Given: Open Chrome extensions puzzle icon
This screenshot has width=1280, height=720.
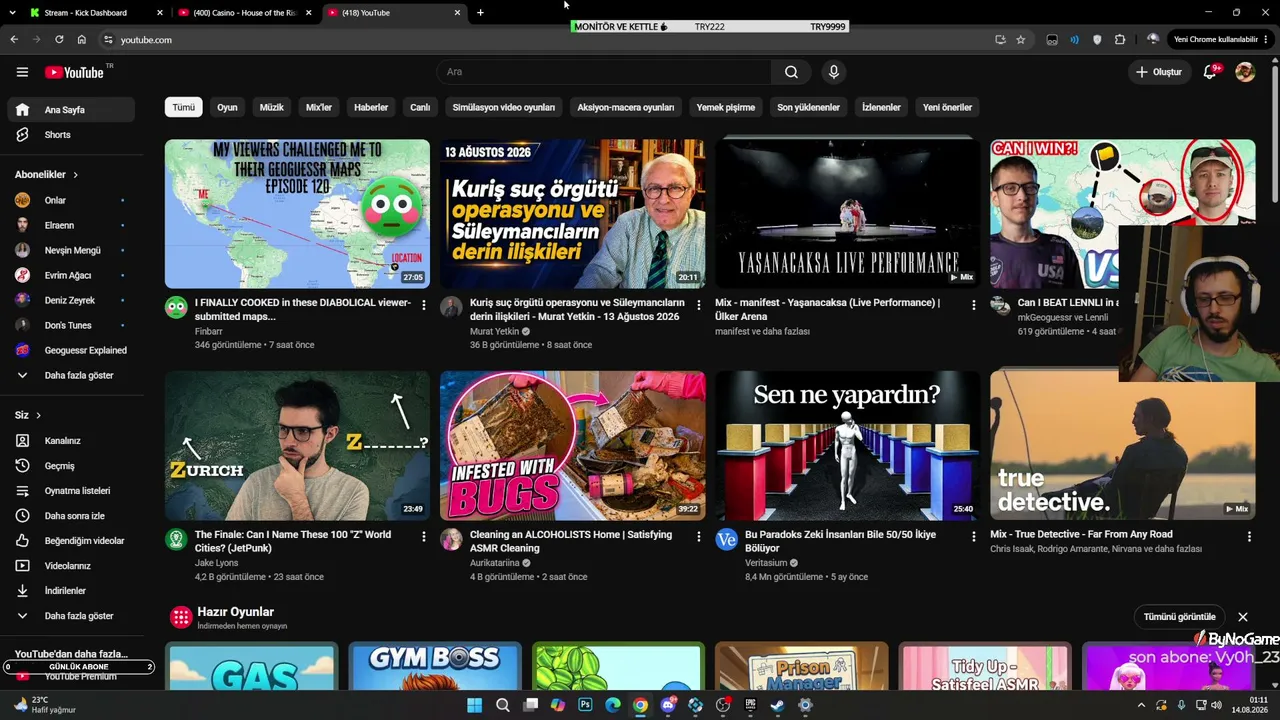Looking at the screenshot, I should (1120, 40).
